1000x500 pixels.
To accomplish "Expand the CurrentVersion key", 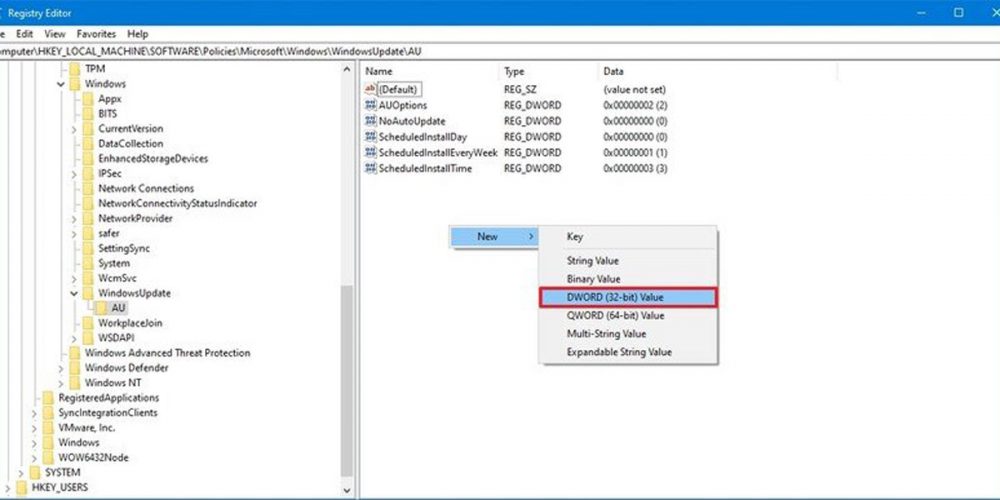I will (75, 129).
